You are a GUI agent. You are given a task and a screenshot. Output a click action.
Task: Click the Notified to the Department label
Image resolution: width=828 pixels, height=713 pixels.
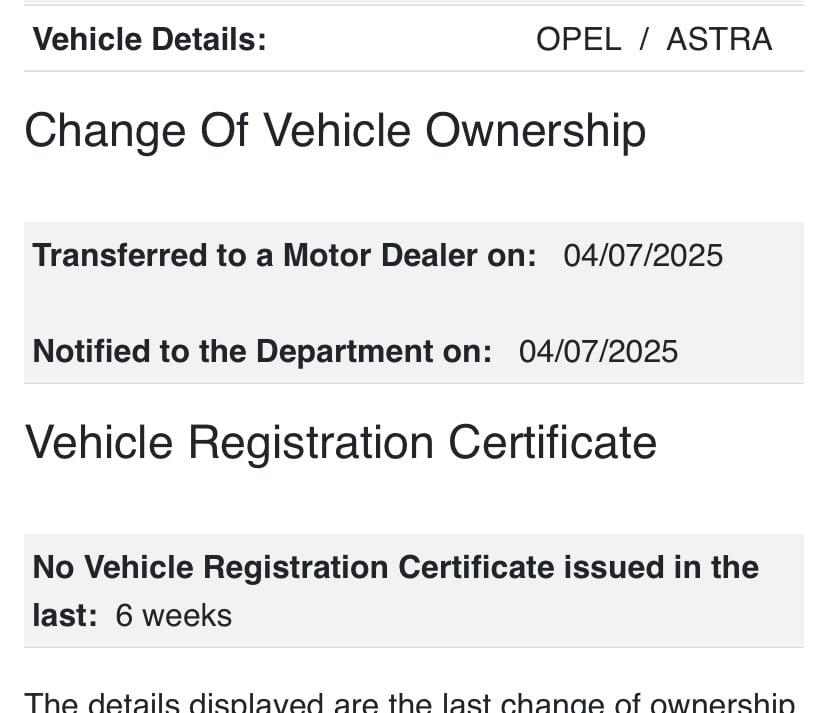coord(262,351)
